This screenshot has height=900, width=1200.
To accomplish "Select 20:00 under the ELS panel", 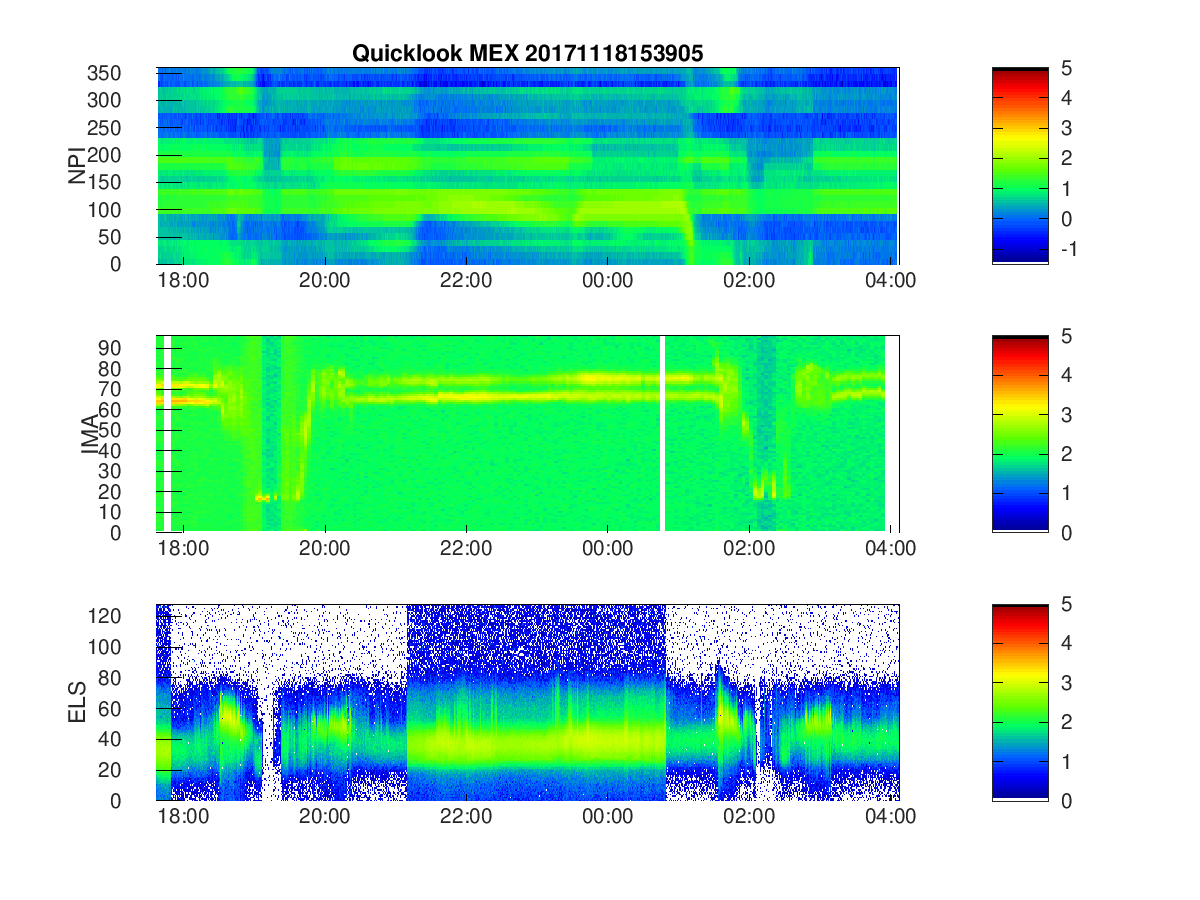I will point(324,817).
